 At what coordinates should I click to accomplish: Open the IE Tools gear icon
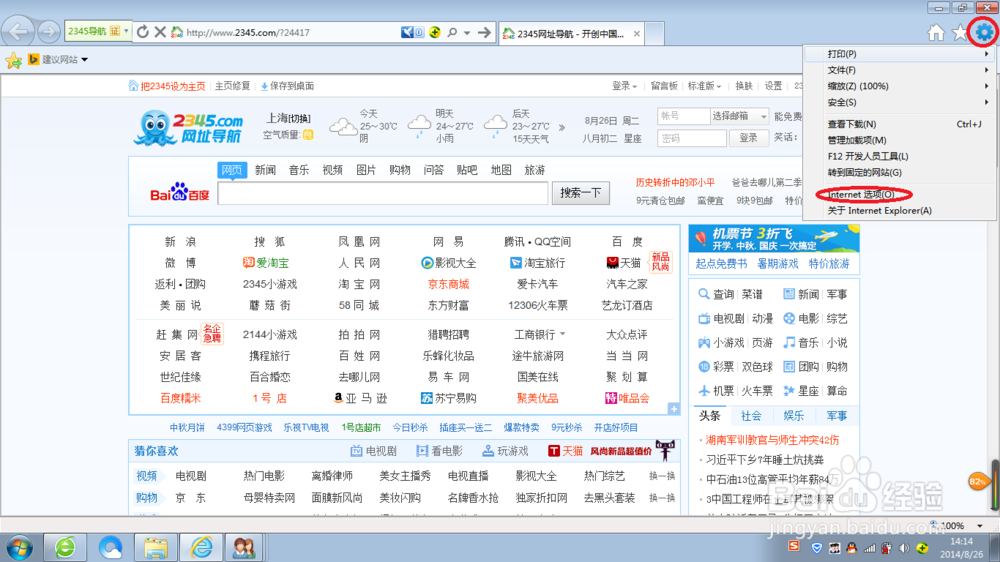[x=983, y=32]
